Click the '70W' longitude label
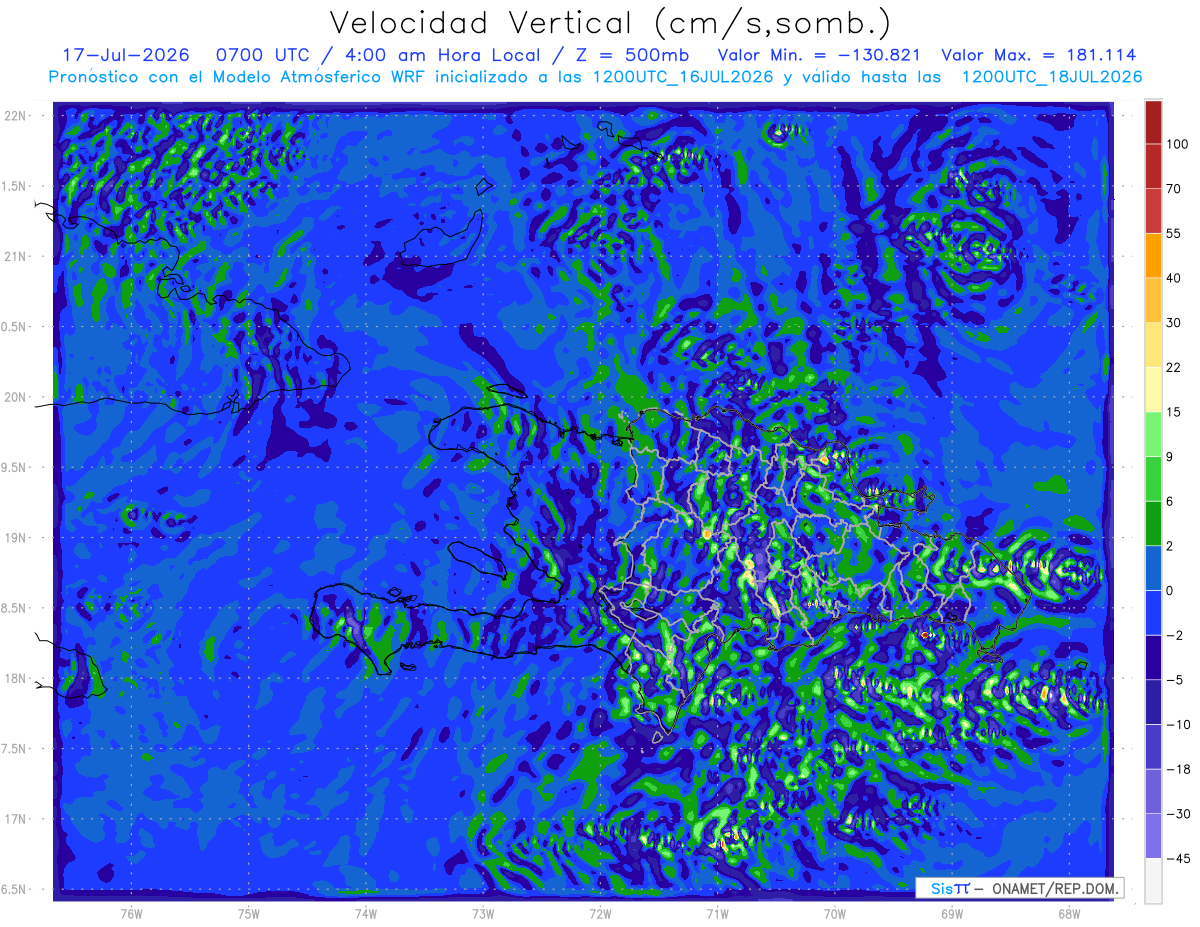 835,913
